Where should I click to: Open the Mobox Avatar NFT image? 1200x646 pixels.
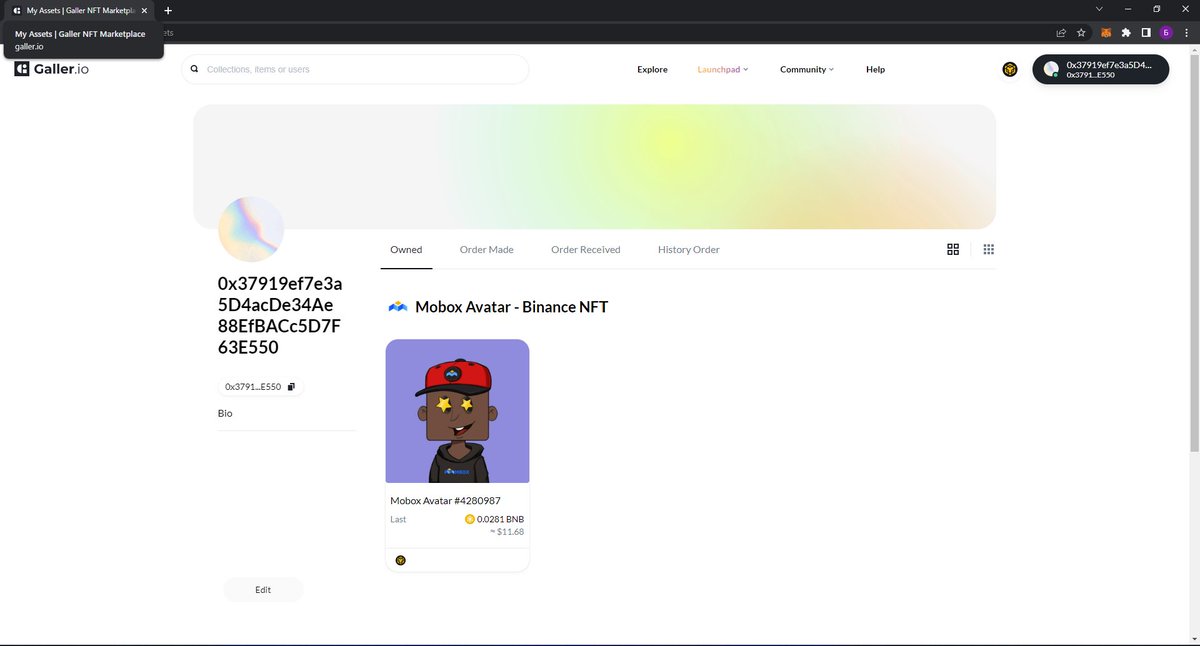point(457,411)
